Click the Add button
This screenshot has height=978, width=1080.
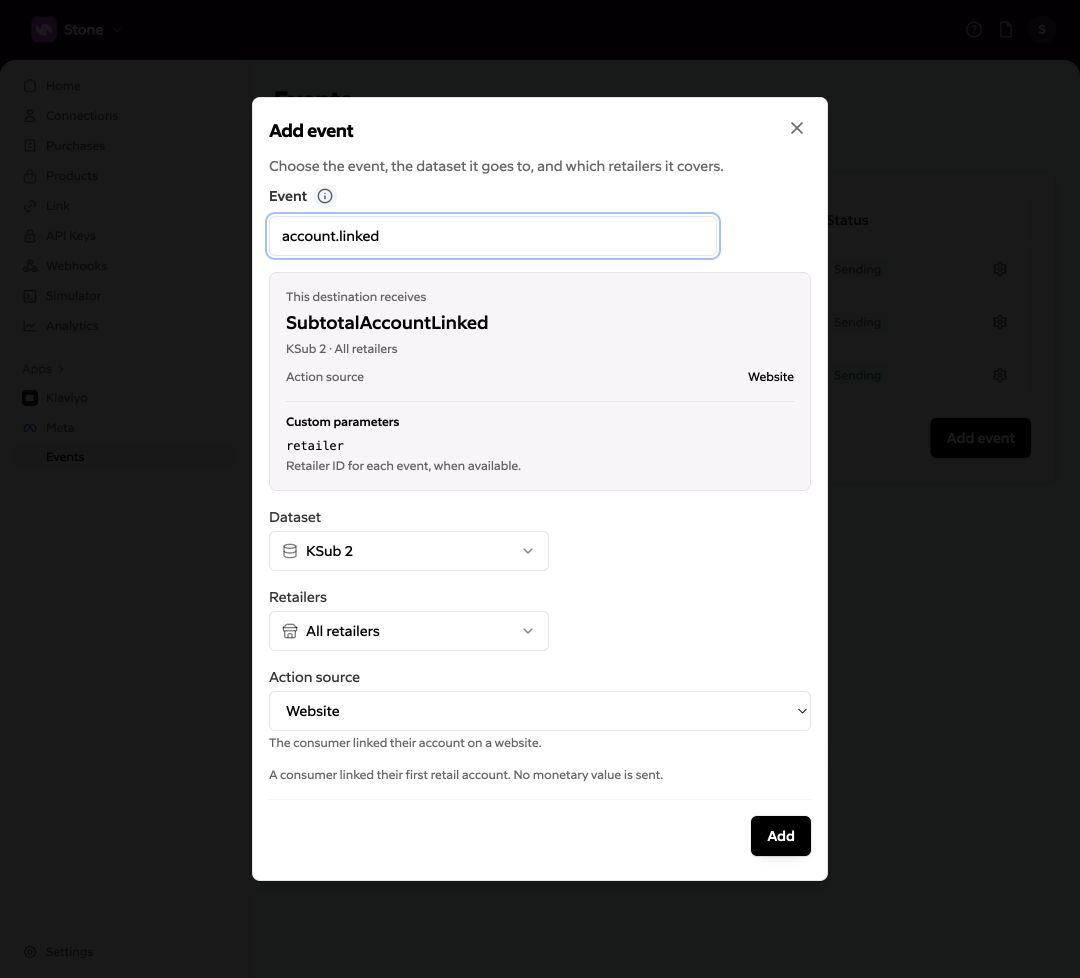click(780, 836)
